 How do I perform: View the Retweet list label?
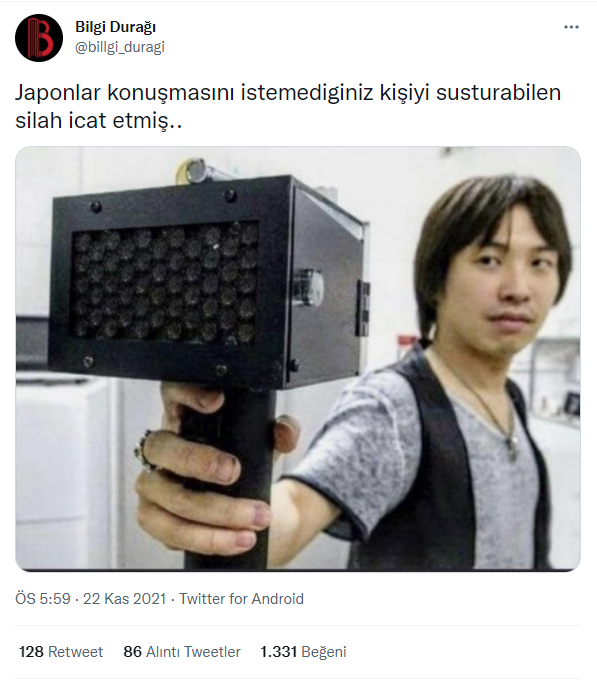click(x=75, y=652)
